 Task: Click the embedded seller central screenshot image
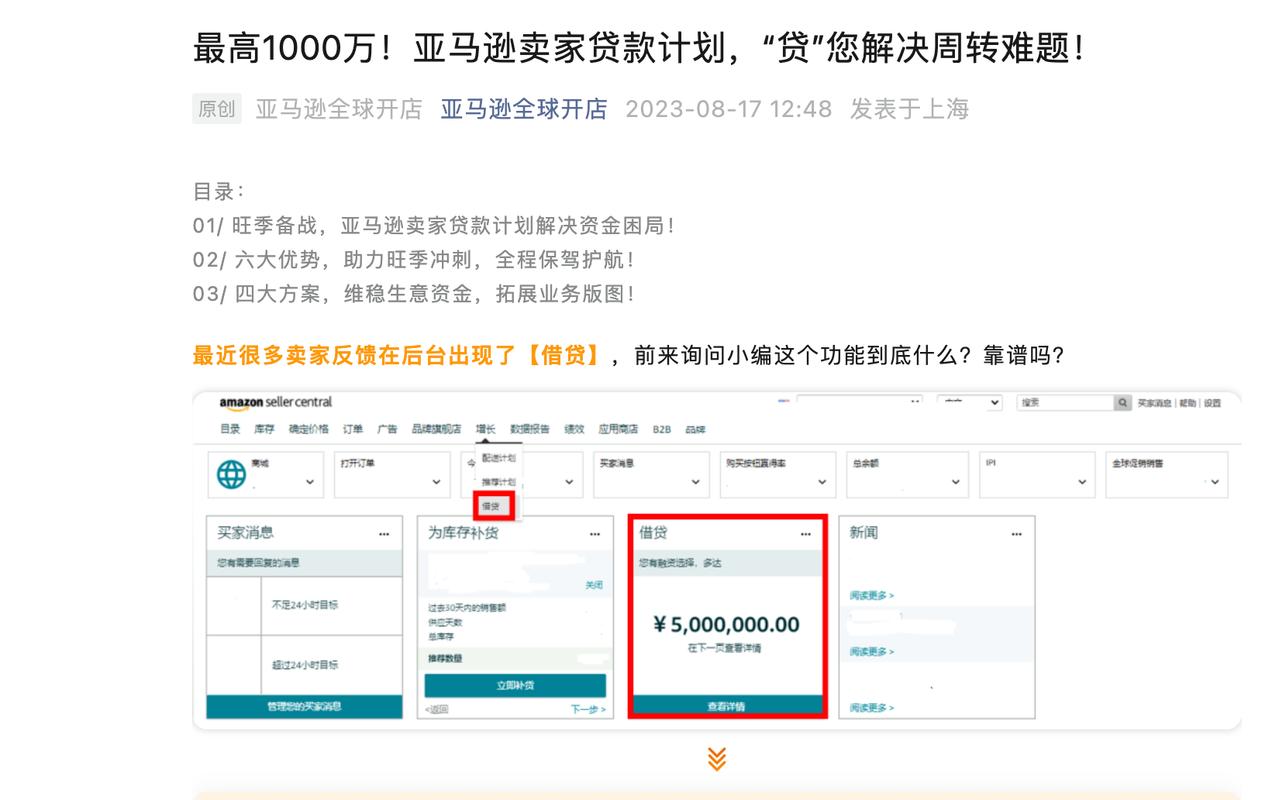716,560
